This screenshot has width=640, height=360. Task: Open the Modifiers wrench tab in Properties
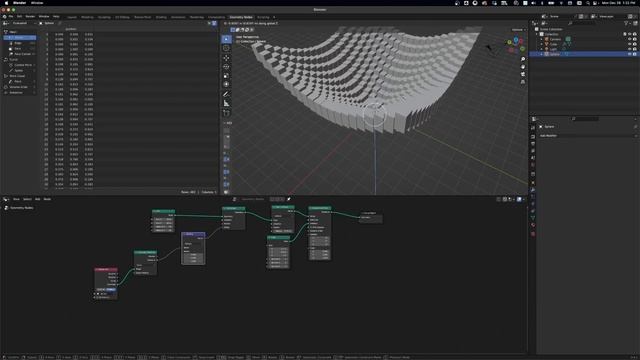point(533,190)
